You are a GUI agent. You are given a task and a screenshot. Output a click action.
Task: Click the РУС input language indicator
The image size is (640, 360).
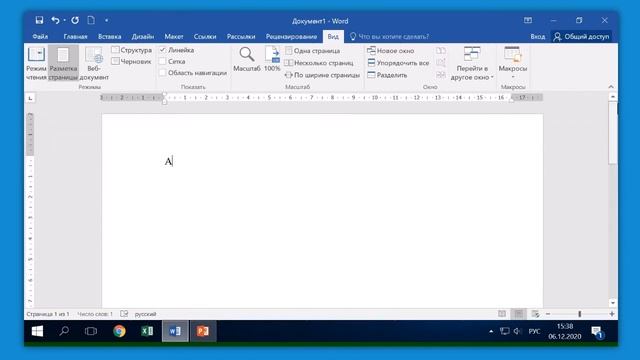tap(534, 331)
